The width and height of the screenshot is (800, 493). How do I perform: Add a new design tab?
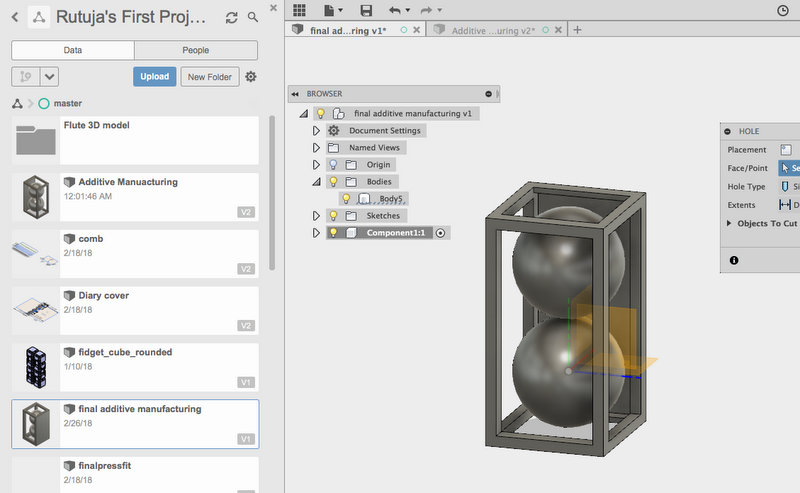coord(577,30)
